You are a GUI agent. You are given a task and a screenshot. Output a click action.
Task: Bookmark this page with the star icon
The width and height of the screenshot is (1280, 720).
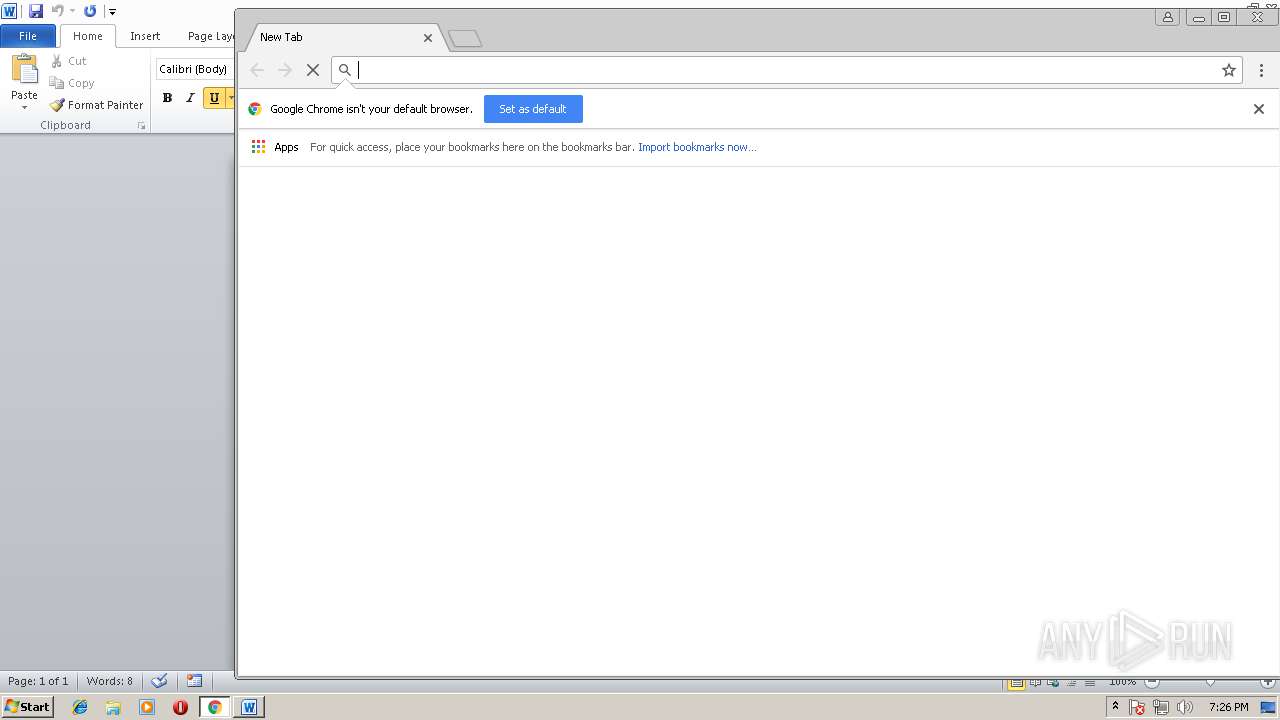pos(1229,70)
